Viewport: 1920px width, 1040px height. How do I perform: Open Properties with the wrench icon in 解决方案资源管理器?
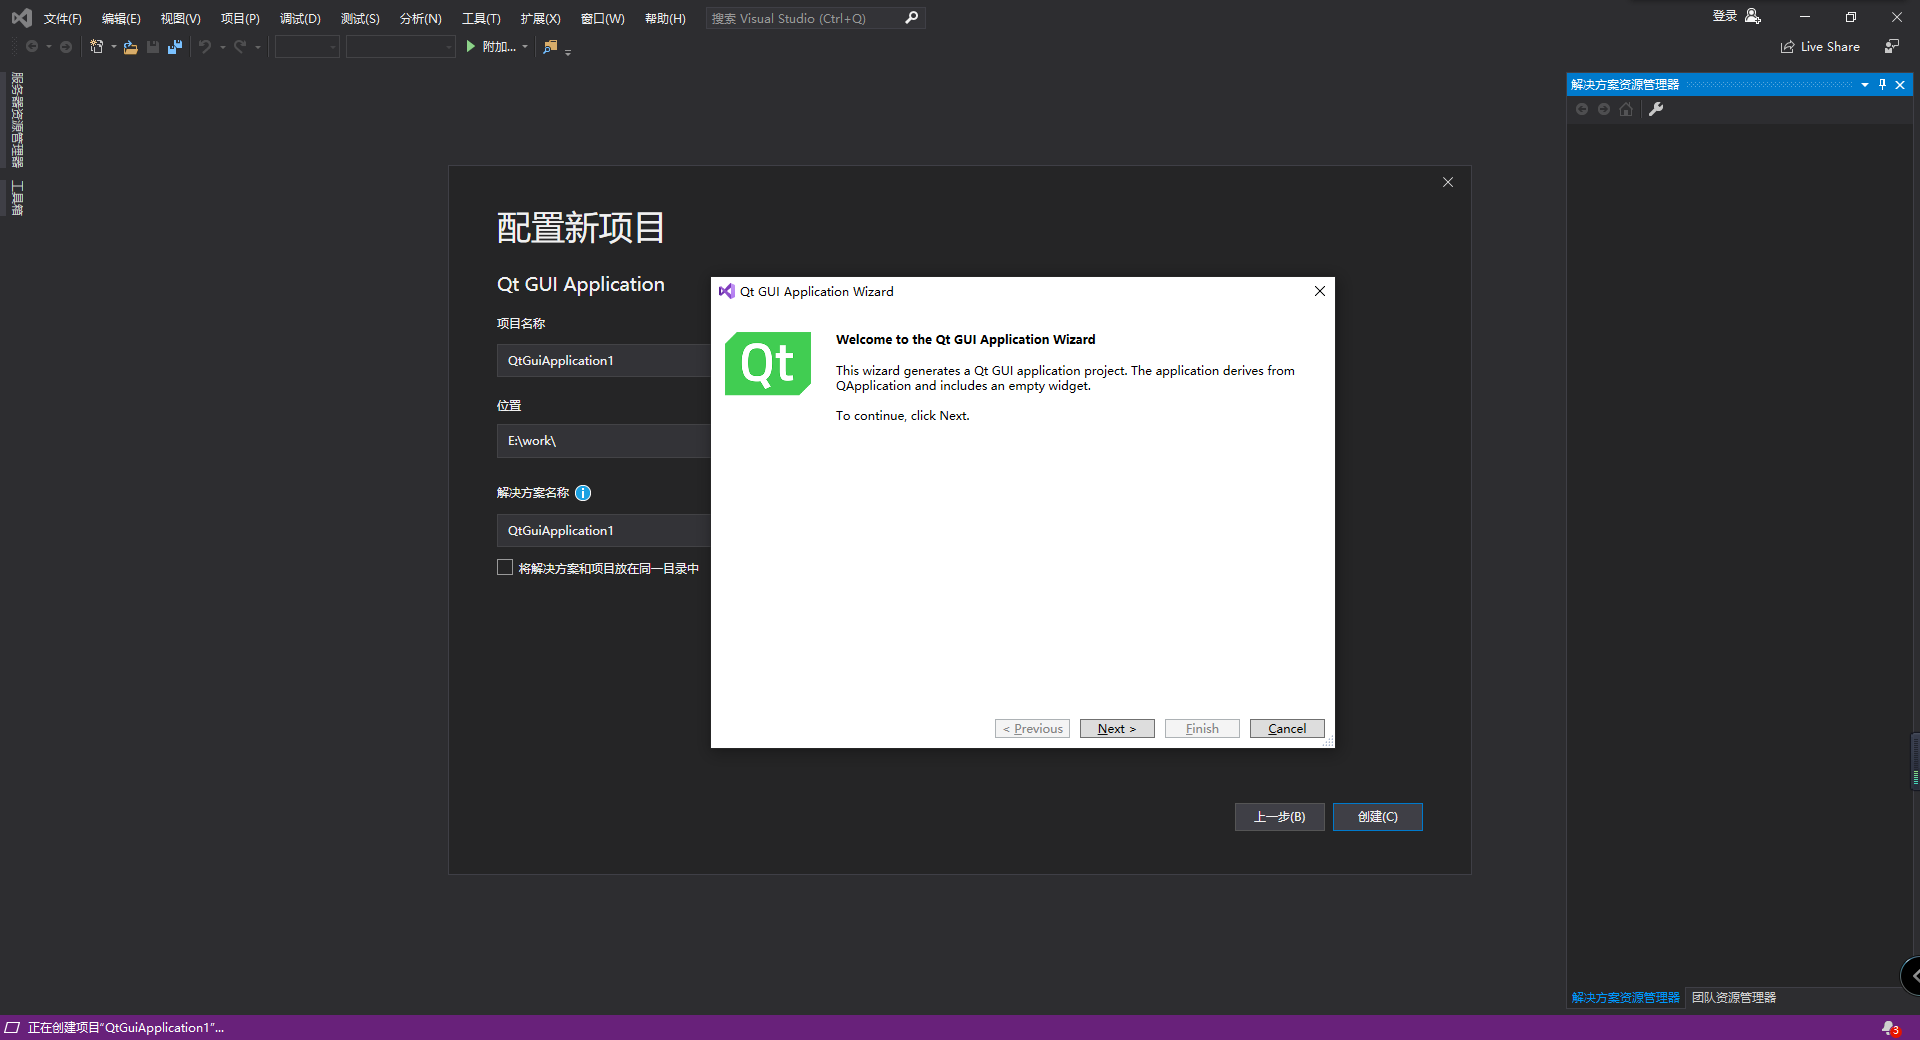tap(1657, 110)
